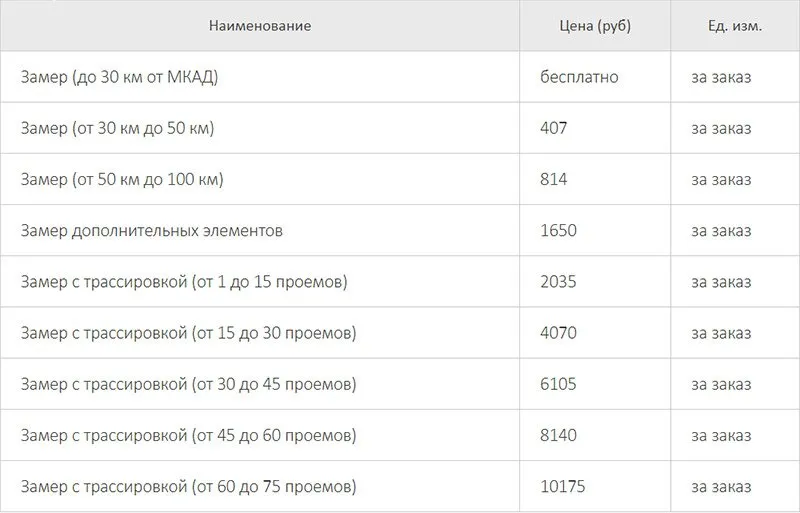
Task: Click the 4070 price cell
Action: tap(595, 332)
